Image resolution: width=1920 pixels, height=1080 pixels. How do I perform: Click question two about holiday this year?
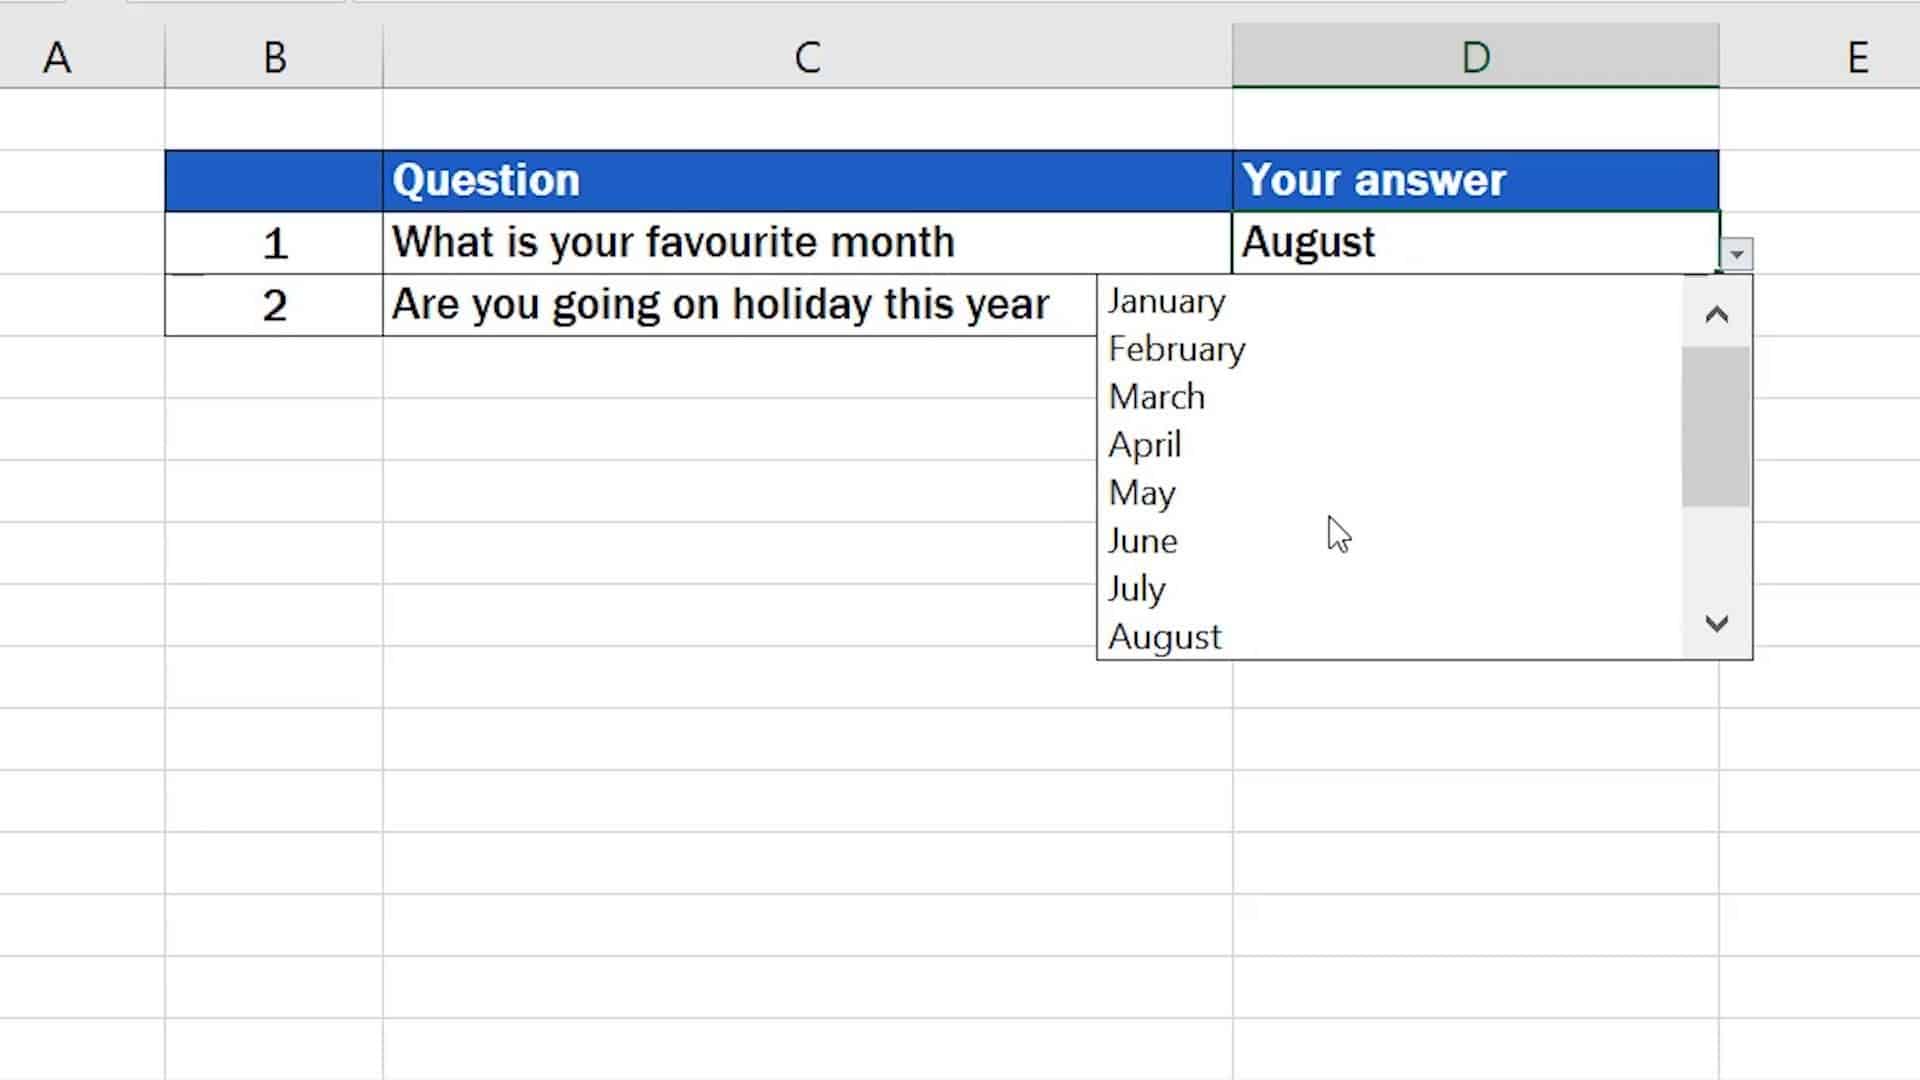[720, 304]
